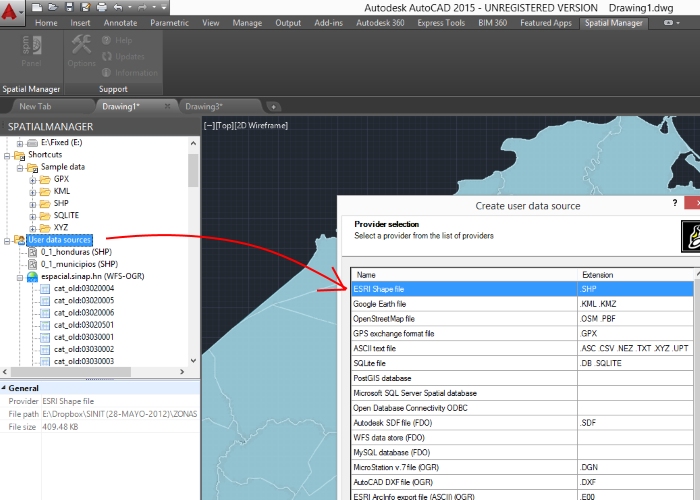Click the table icon of cat_old:03020501
The height and width of the screenshot is (500, 700).
[45, 325]
